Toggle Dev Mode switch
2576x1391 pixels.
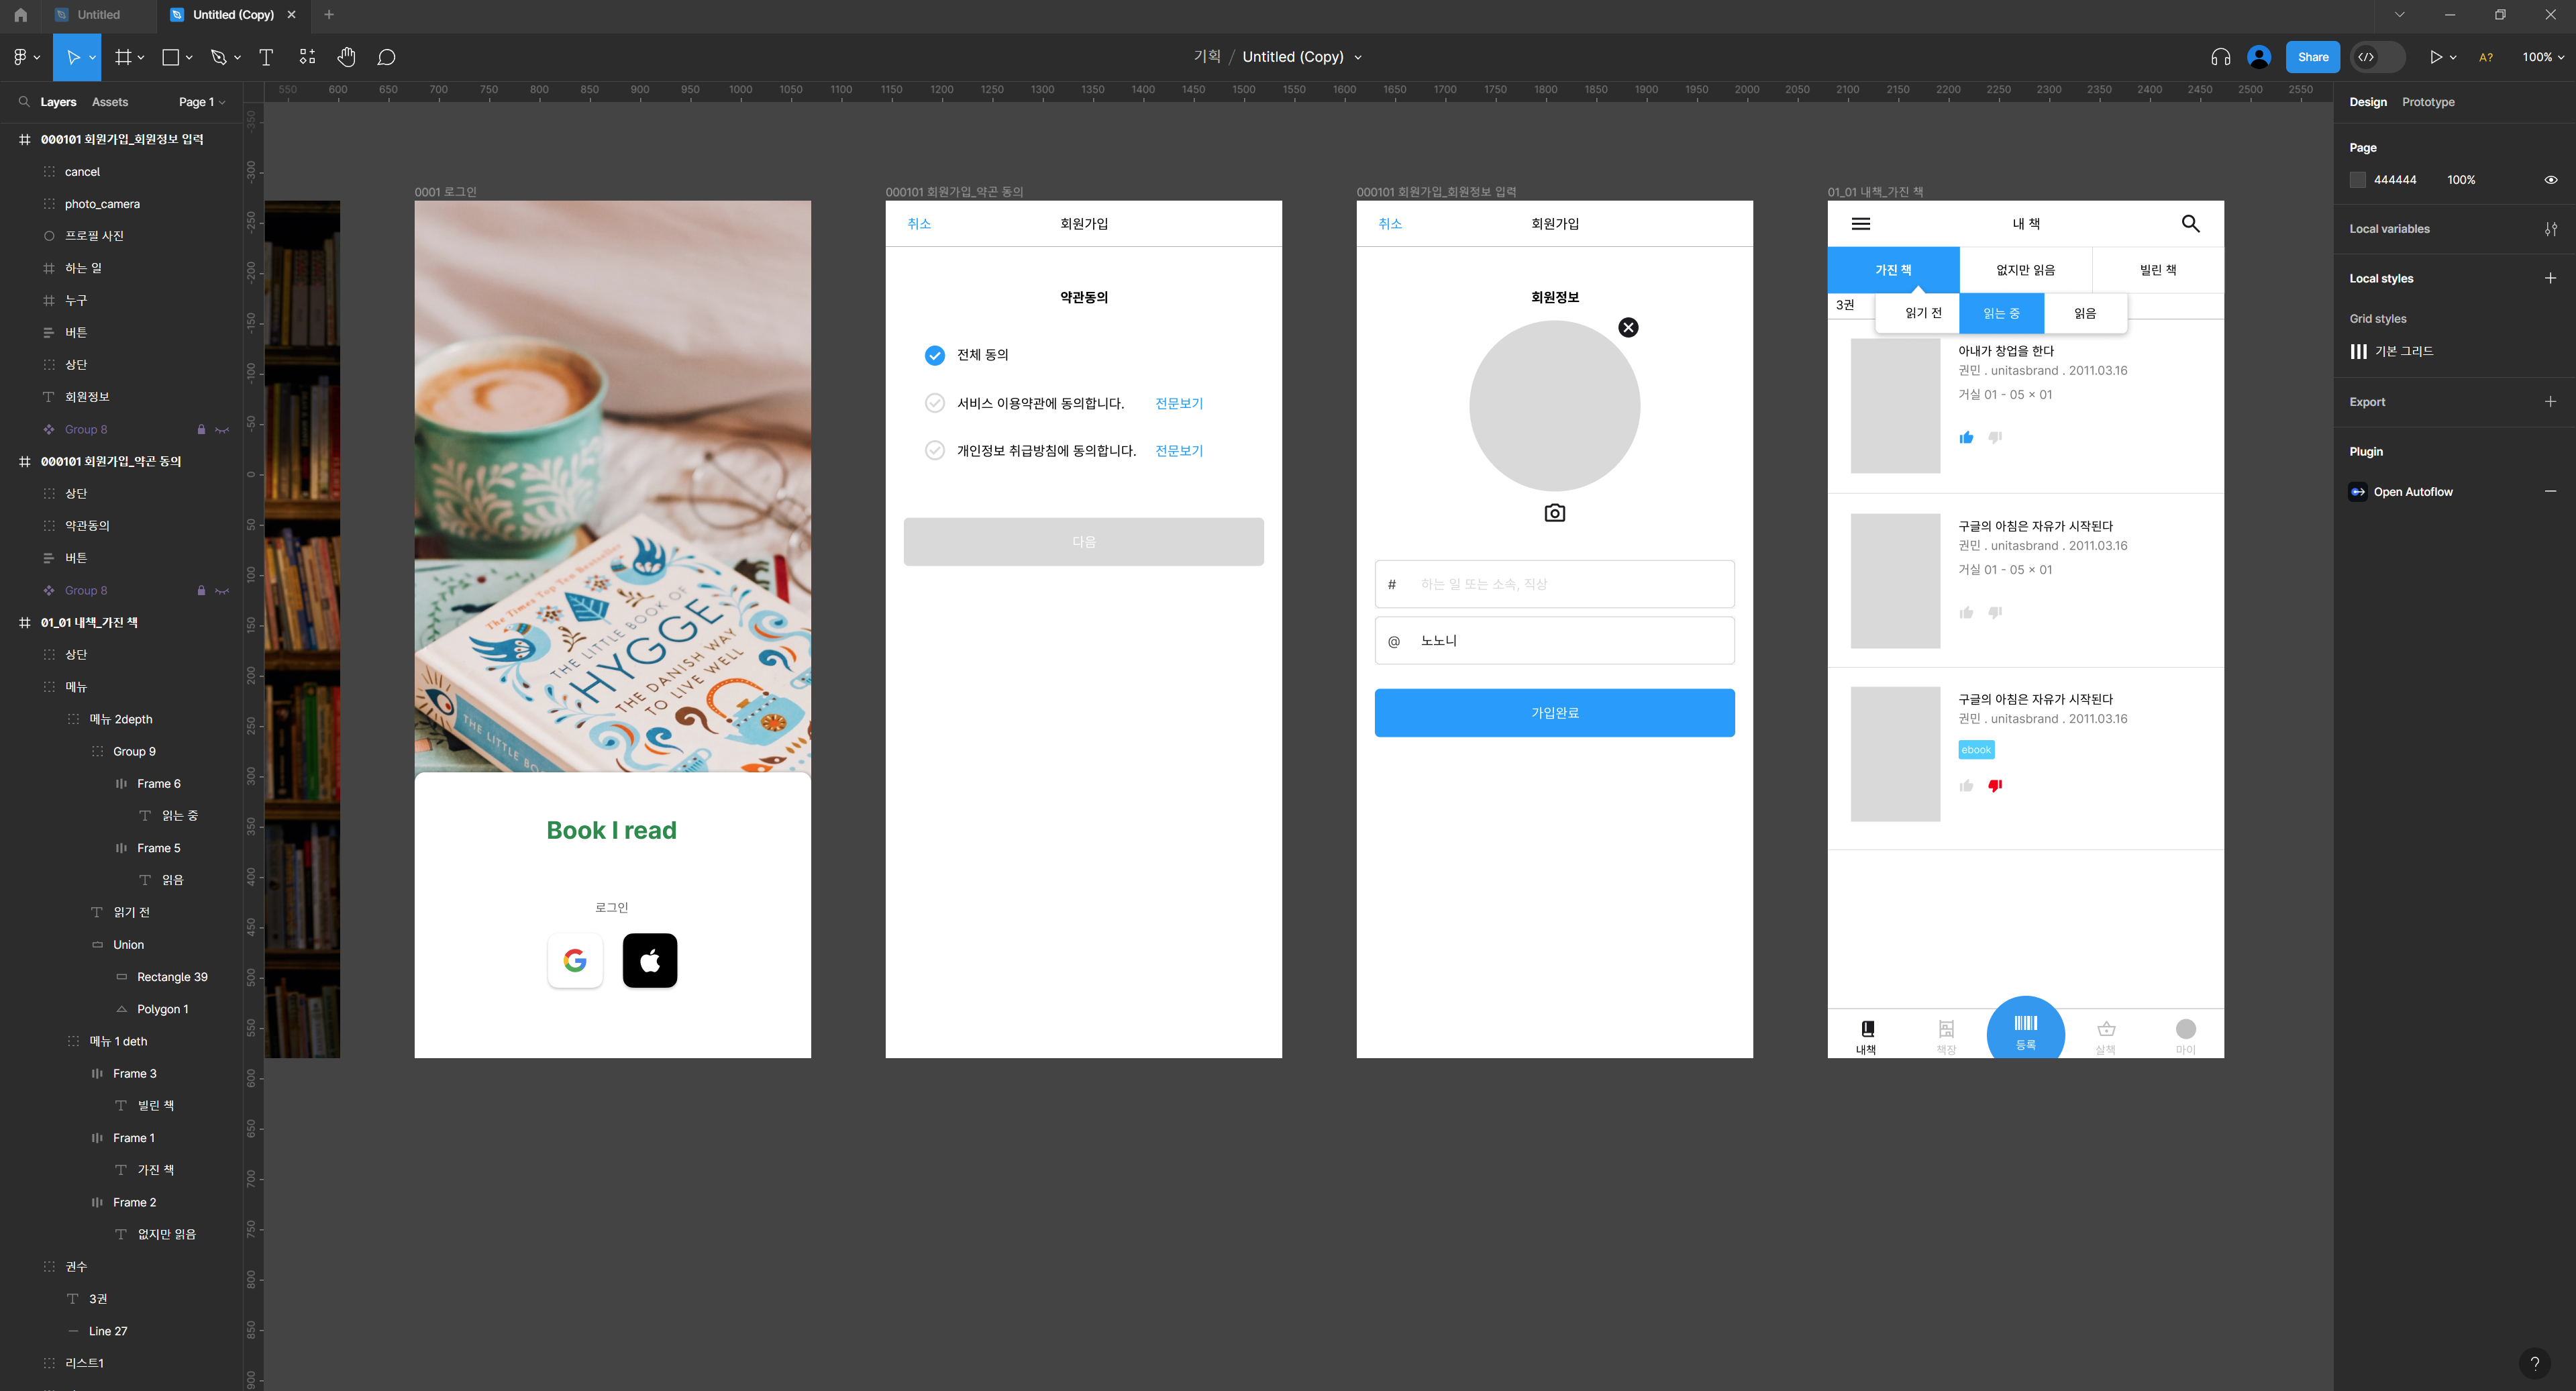pos(2377,57)
